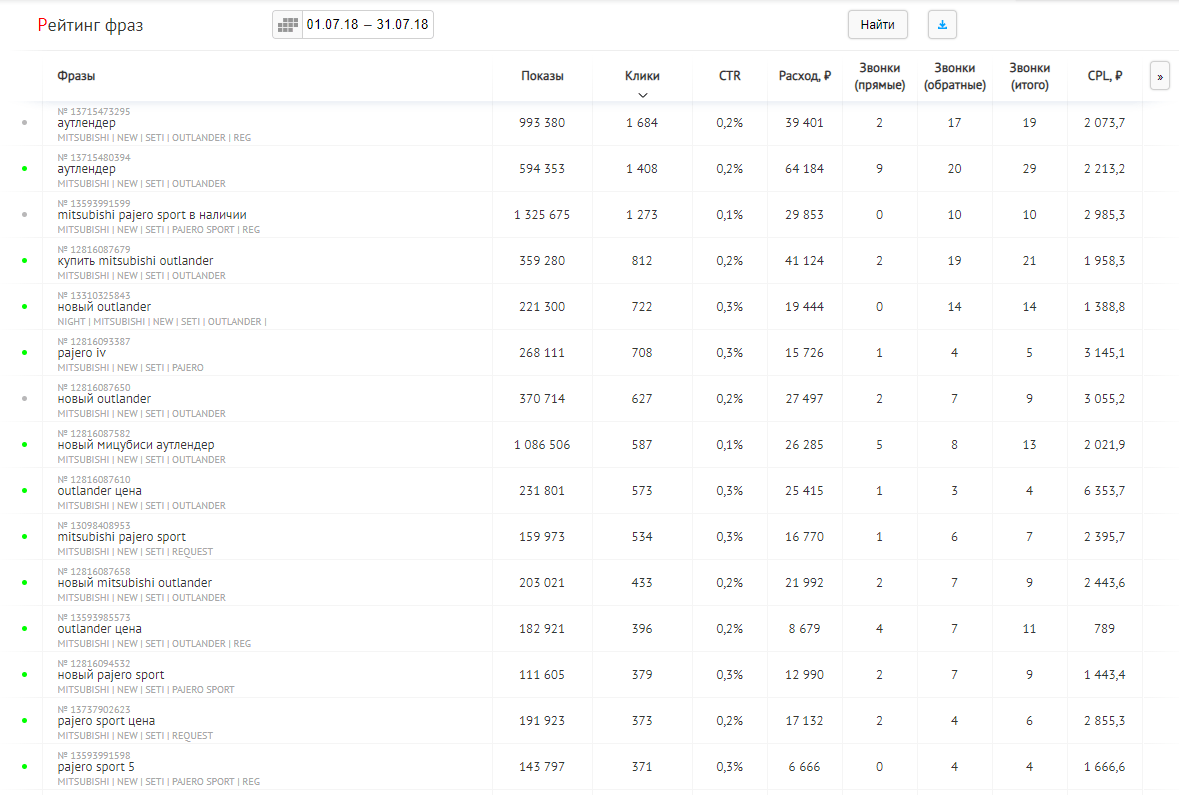Open the phrase 'новый мицубиси аутлендер'

[136, 445]
